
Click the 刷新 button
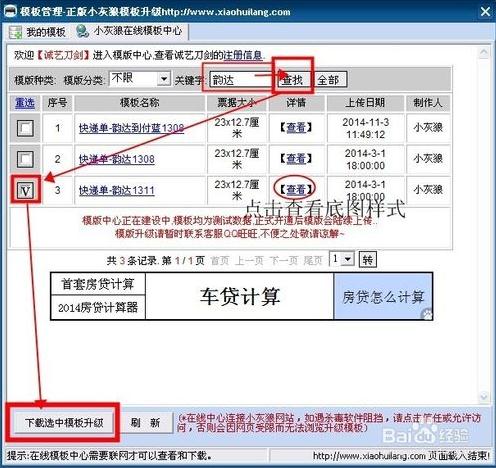(145, 423)
